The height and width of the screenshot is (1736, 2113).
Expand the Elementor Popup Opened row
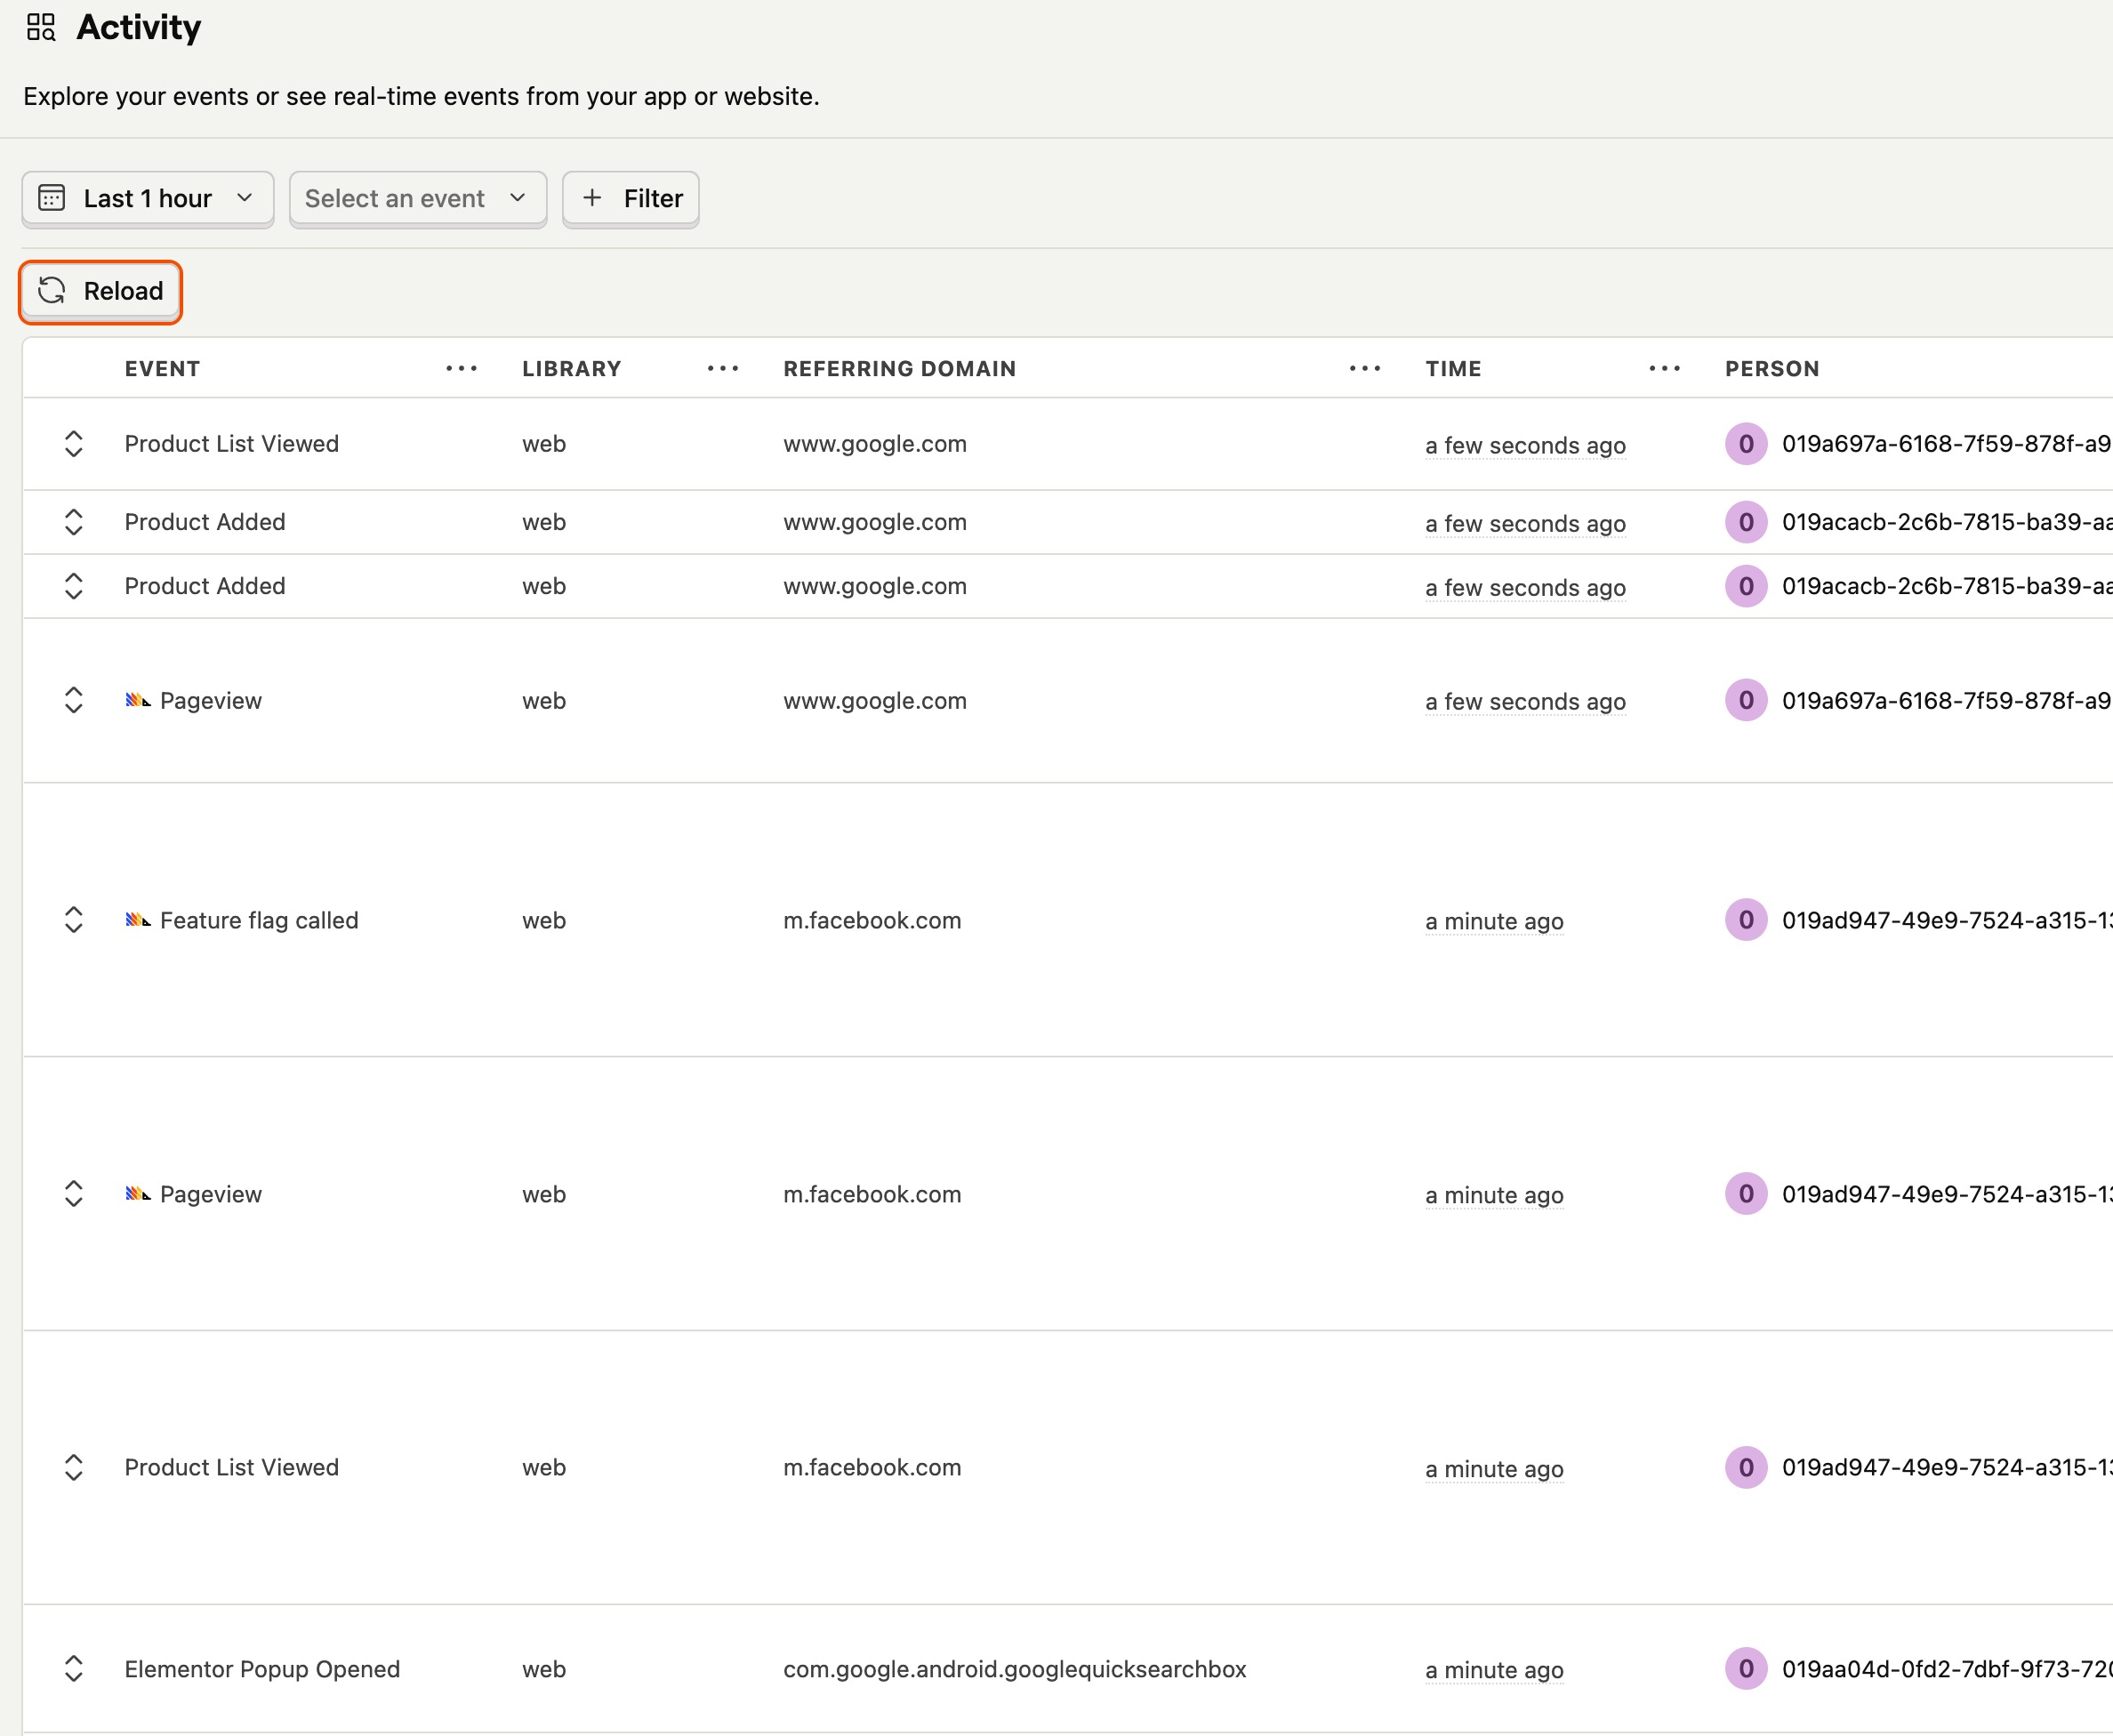(x=73, y=1669)
